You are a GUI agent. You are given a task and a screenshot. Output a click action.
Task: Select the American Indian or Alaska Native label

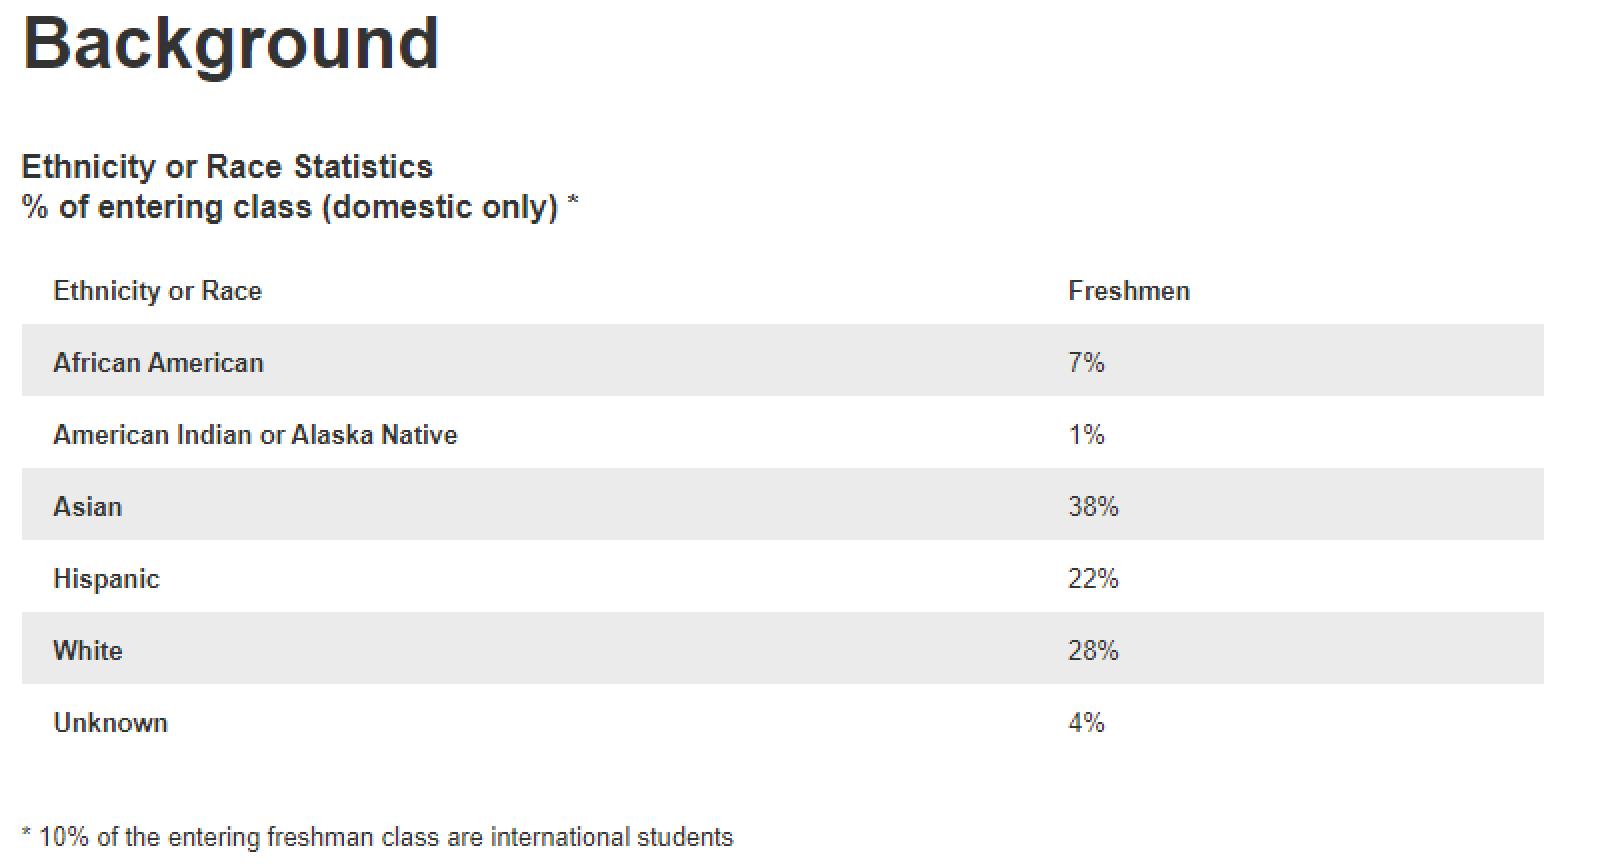(255, 435)
